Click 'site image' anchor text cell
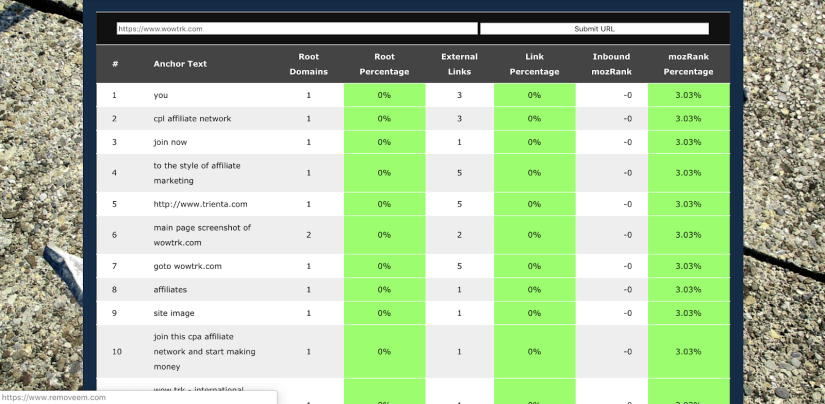The image size is (825, 404). click(174, 313)
